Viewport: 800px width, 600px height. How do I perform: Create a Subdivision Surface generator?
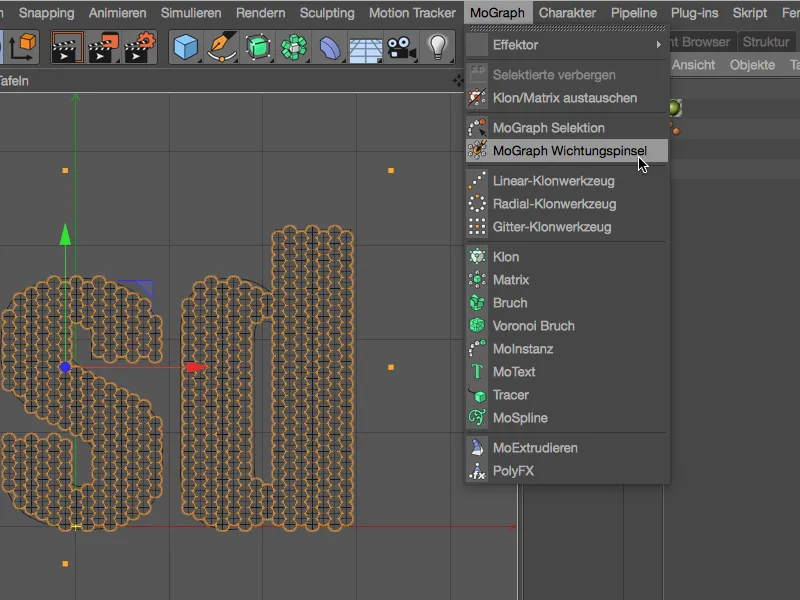pyautogui.click(x=260, y=43)
